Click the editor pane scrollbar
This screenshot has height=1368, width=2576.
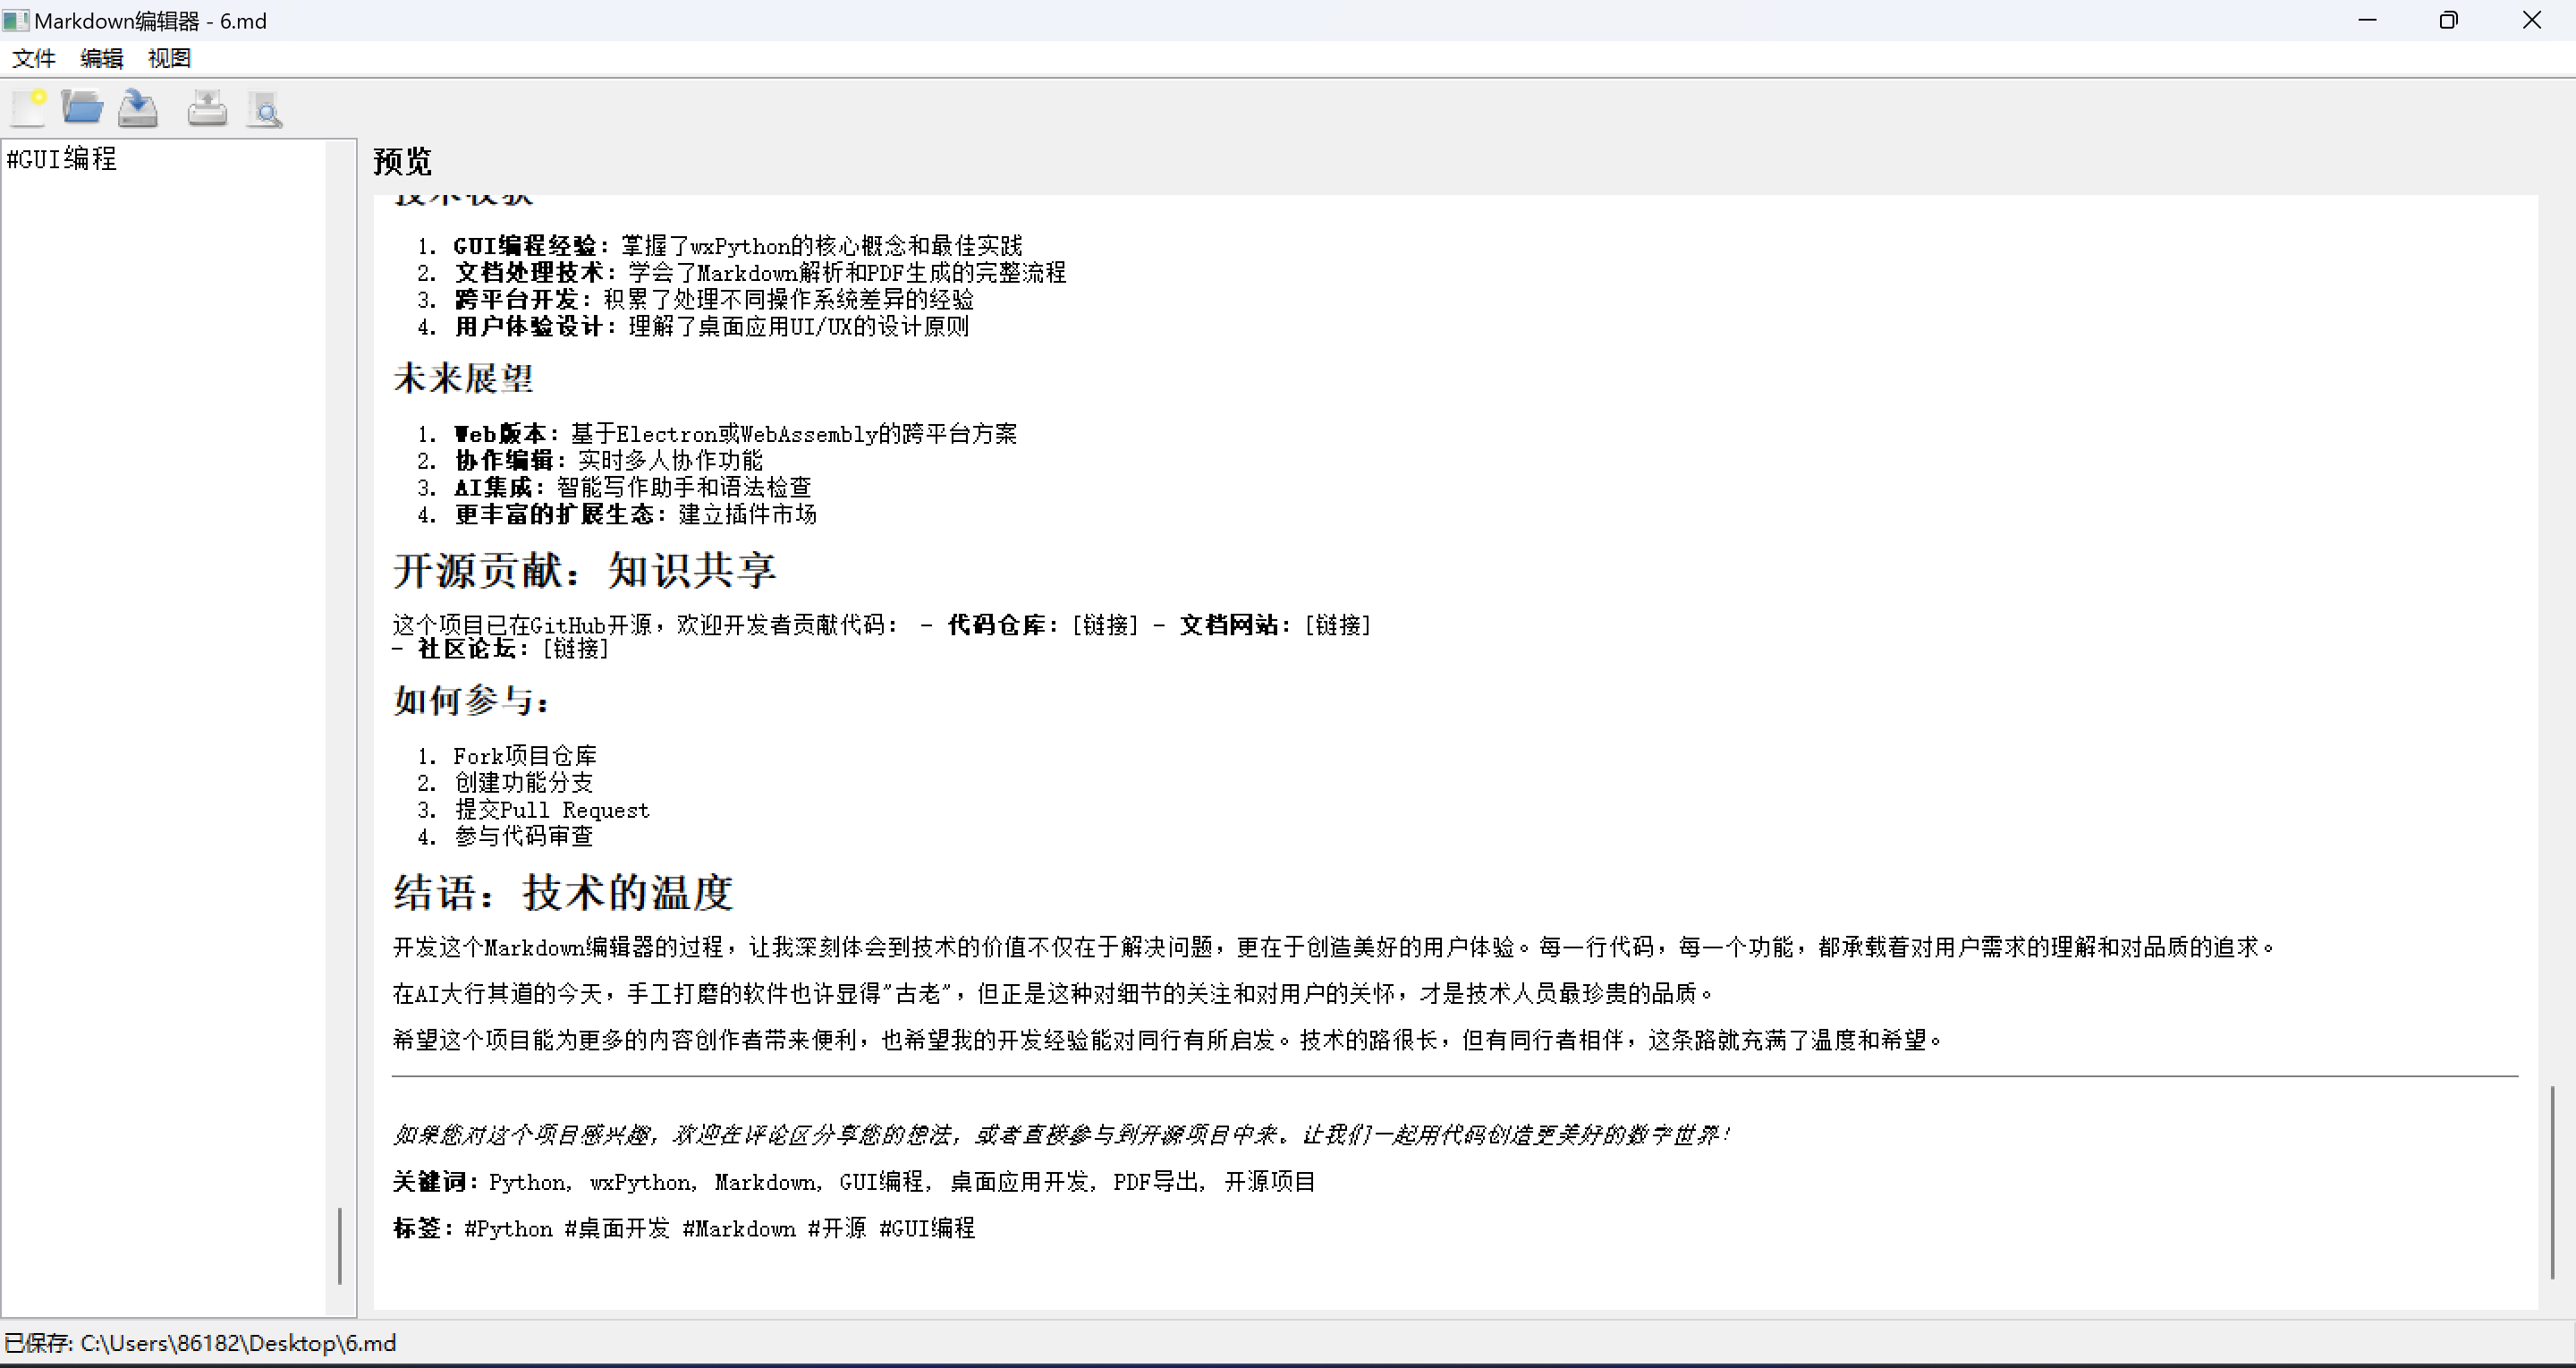click(x=340, y=1245)
